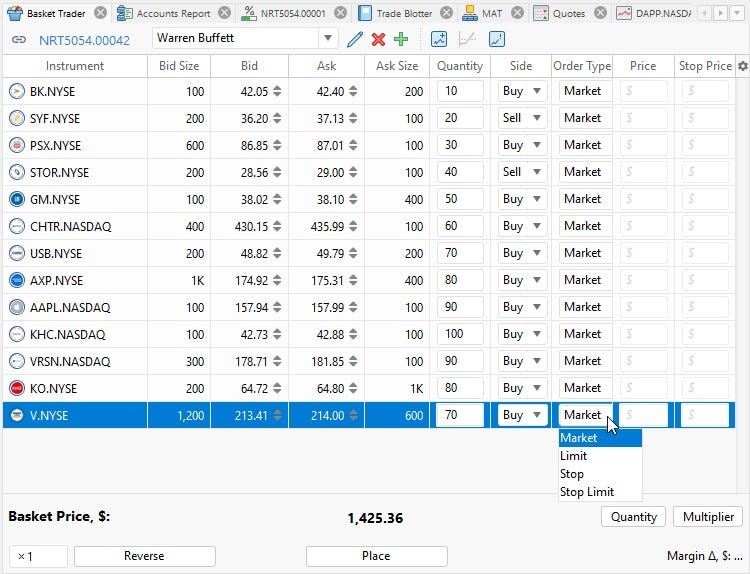Open table settings gear icon
The width and height of the screenshot is (750, 574).
tap(742, 66)
